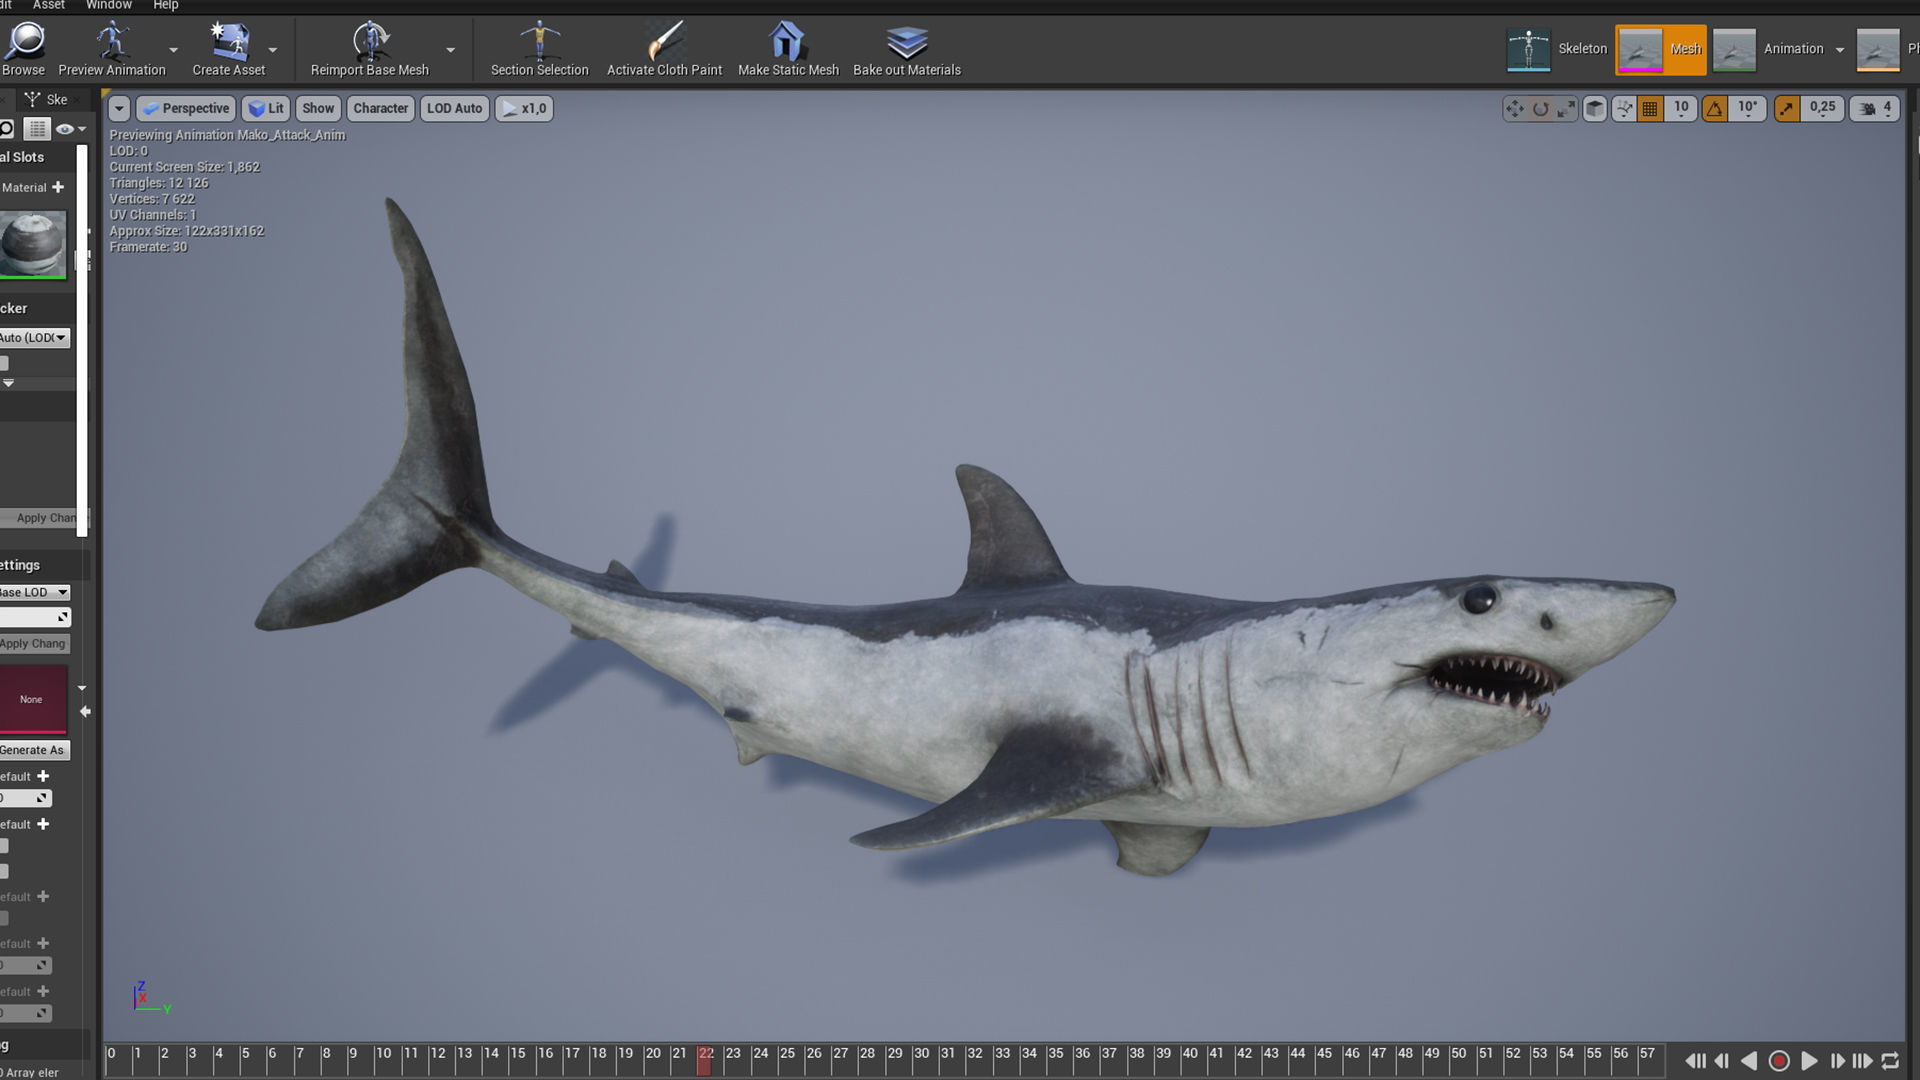Toggle grid snapping in viewport
The image size is (1920, 1080).
point(1650,109)
